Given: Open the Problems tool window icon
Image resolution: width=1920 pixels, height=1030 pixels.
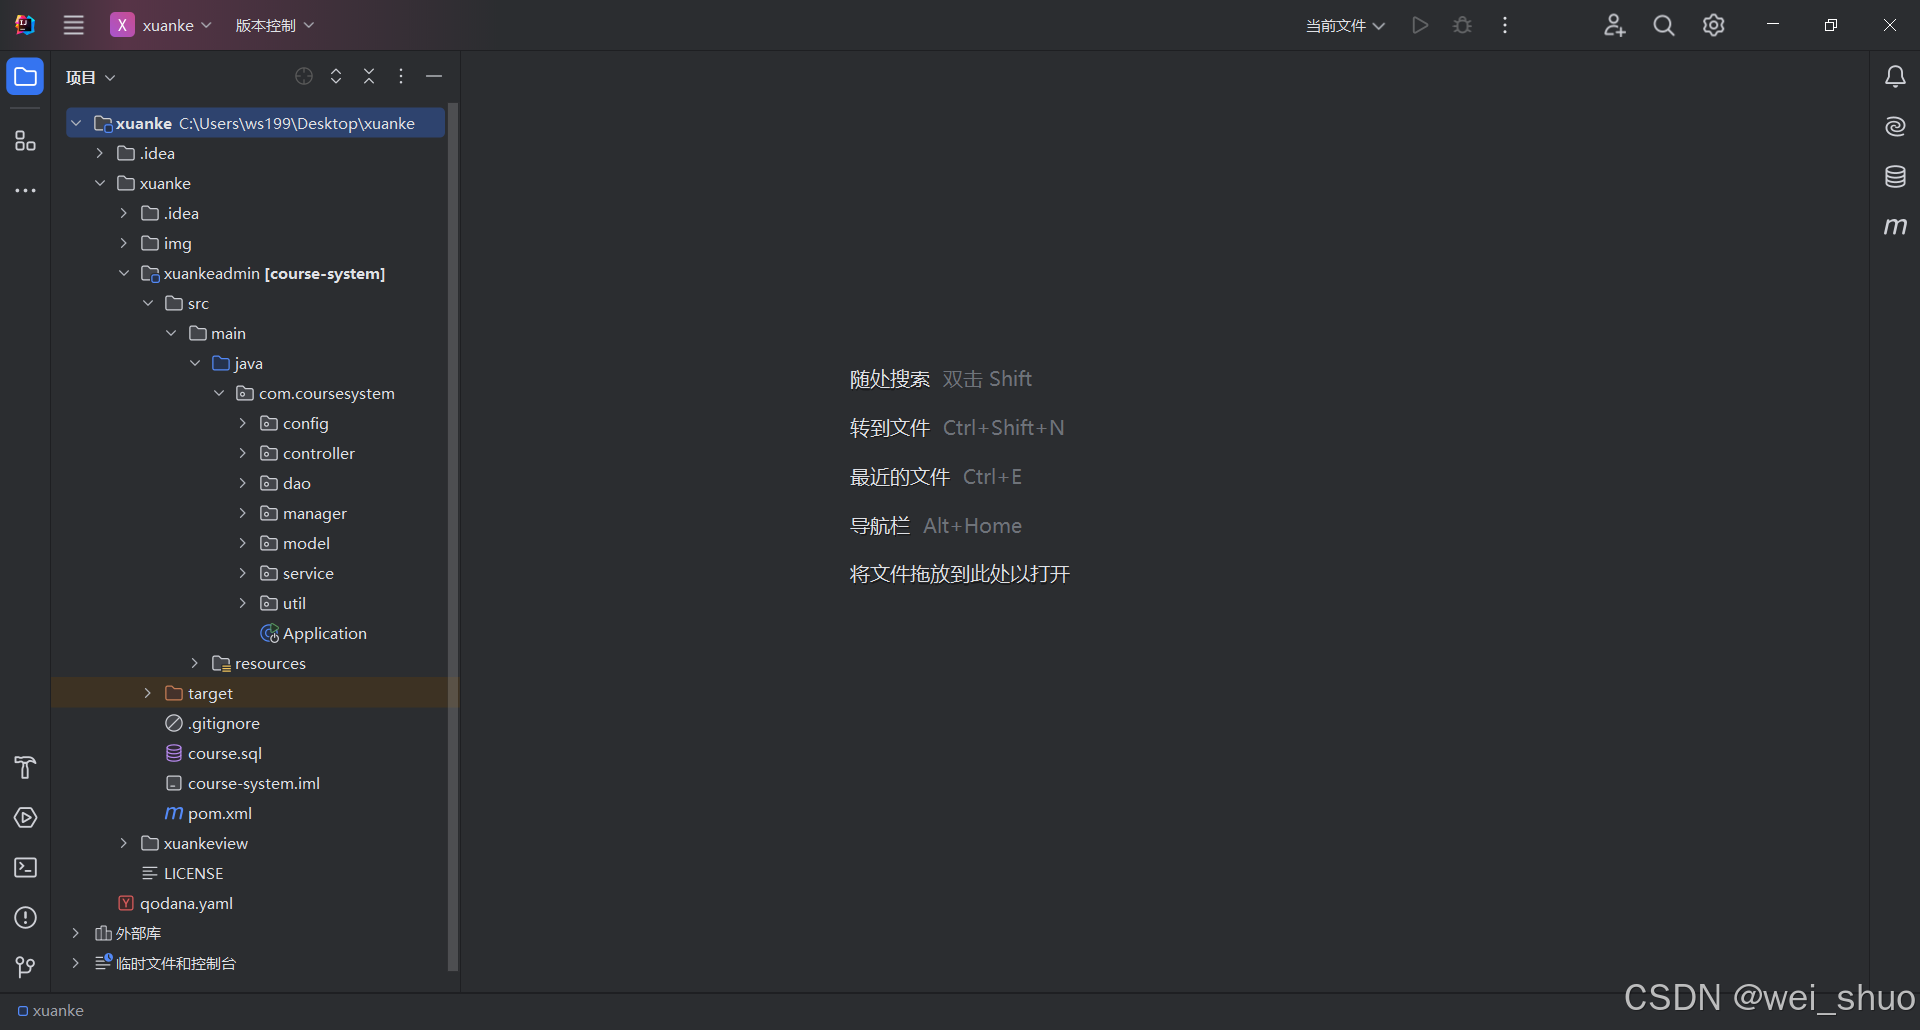Looking at the screenshot, I should click(25, 917).
